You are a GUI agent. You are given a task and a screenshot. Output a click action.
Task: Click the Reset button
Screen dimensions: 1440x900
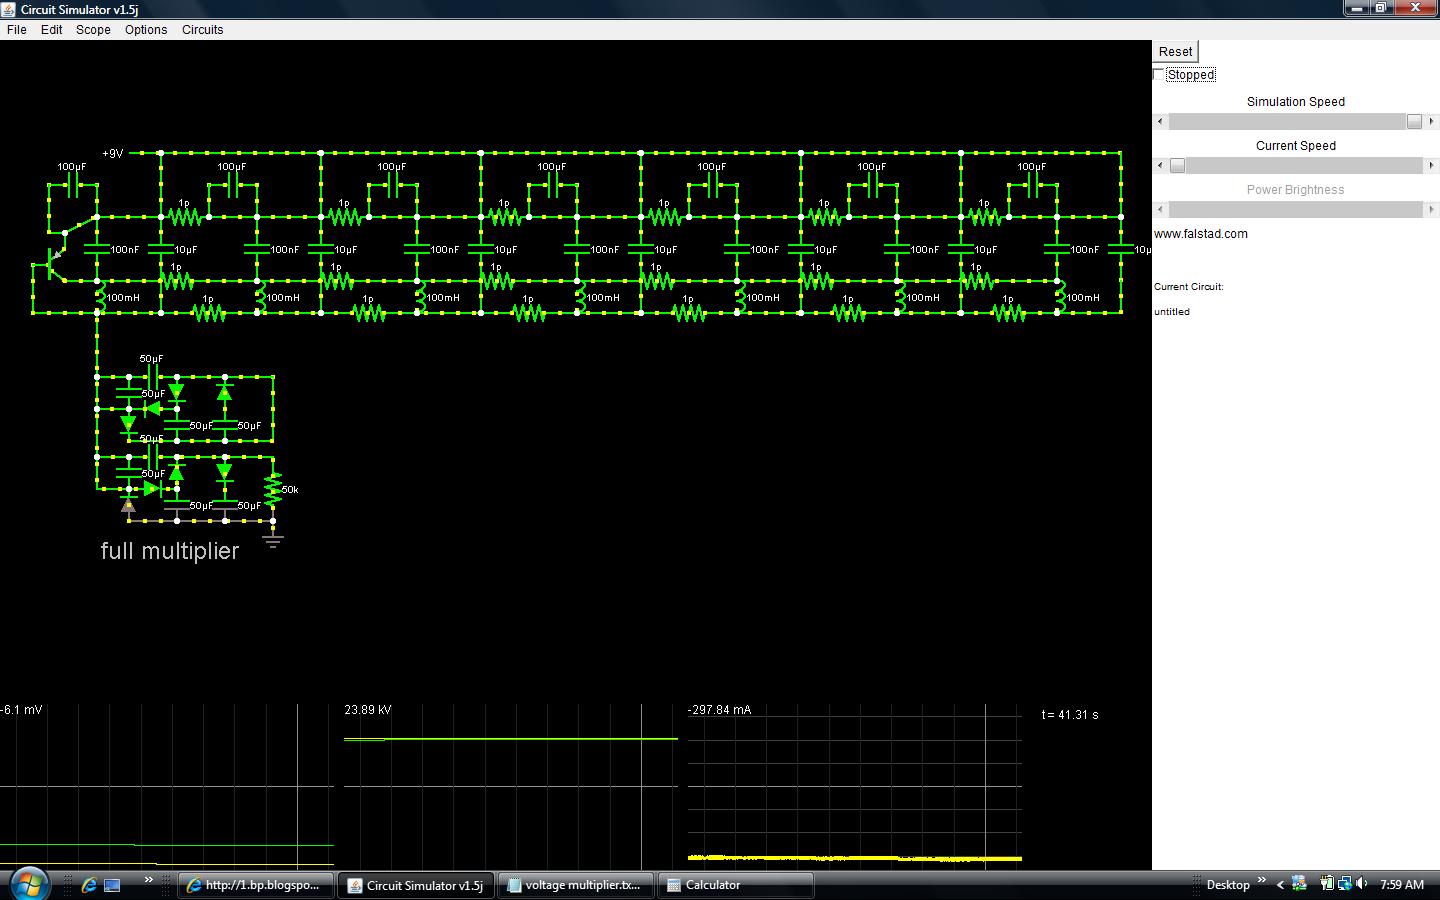(1175, 51)
